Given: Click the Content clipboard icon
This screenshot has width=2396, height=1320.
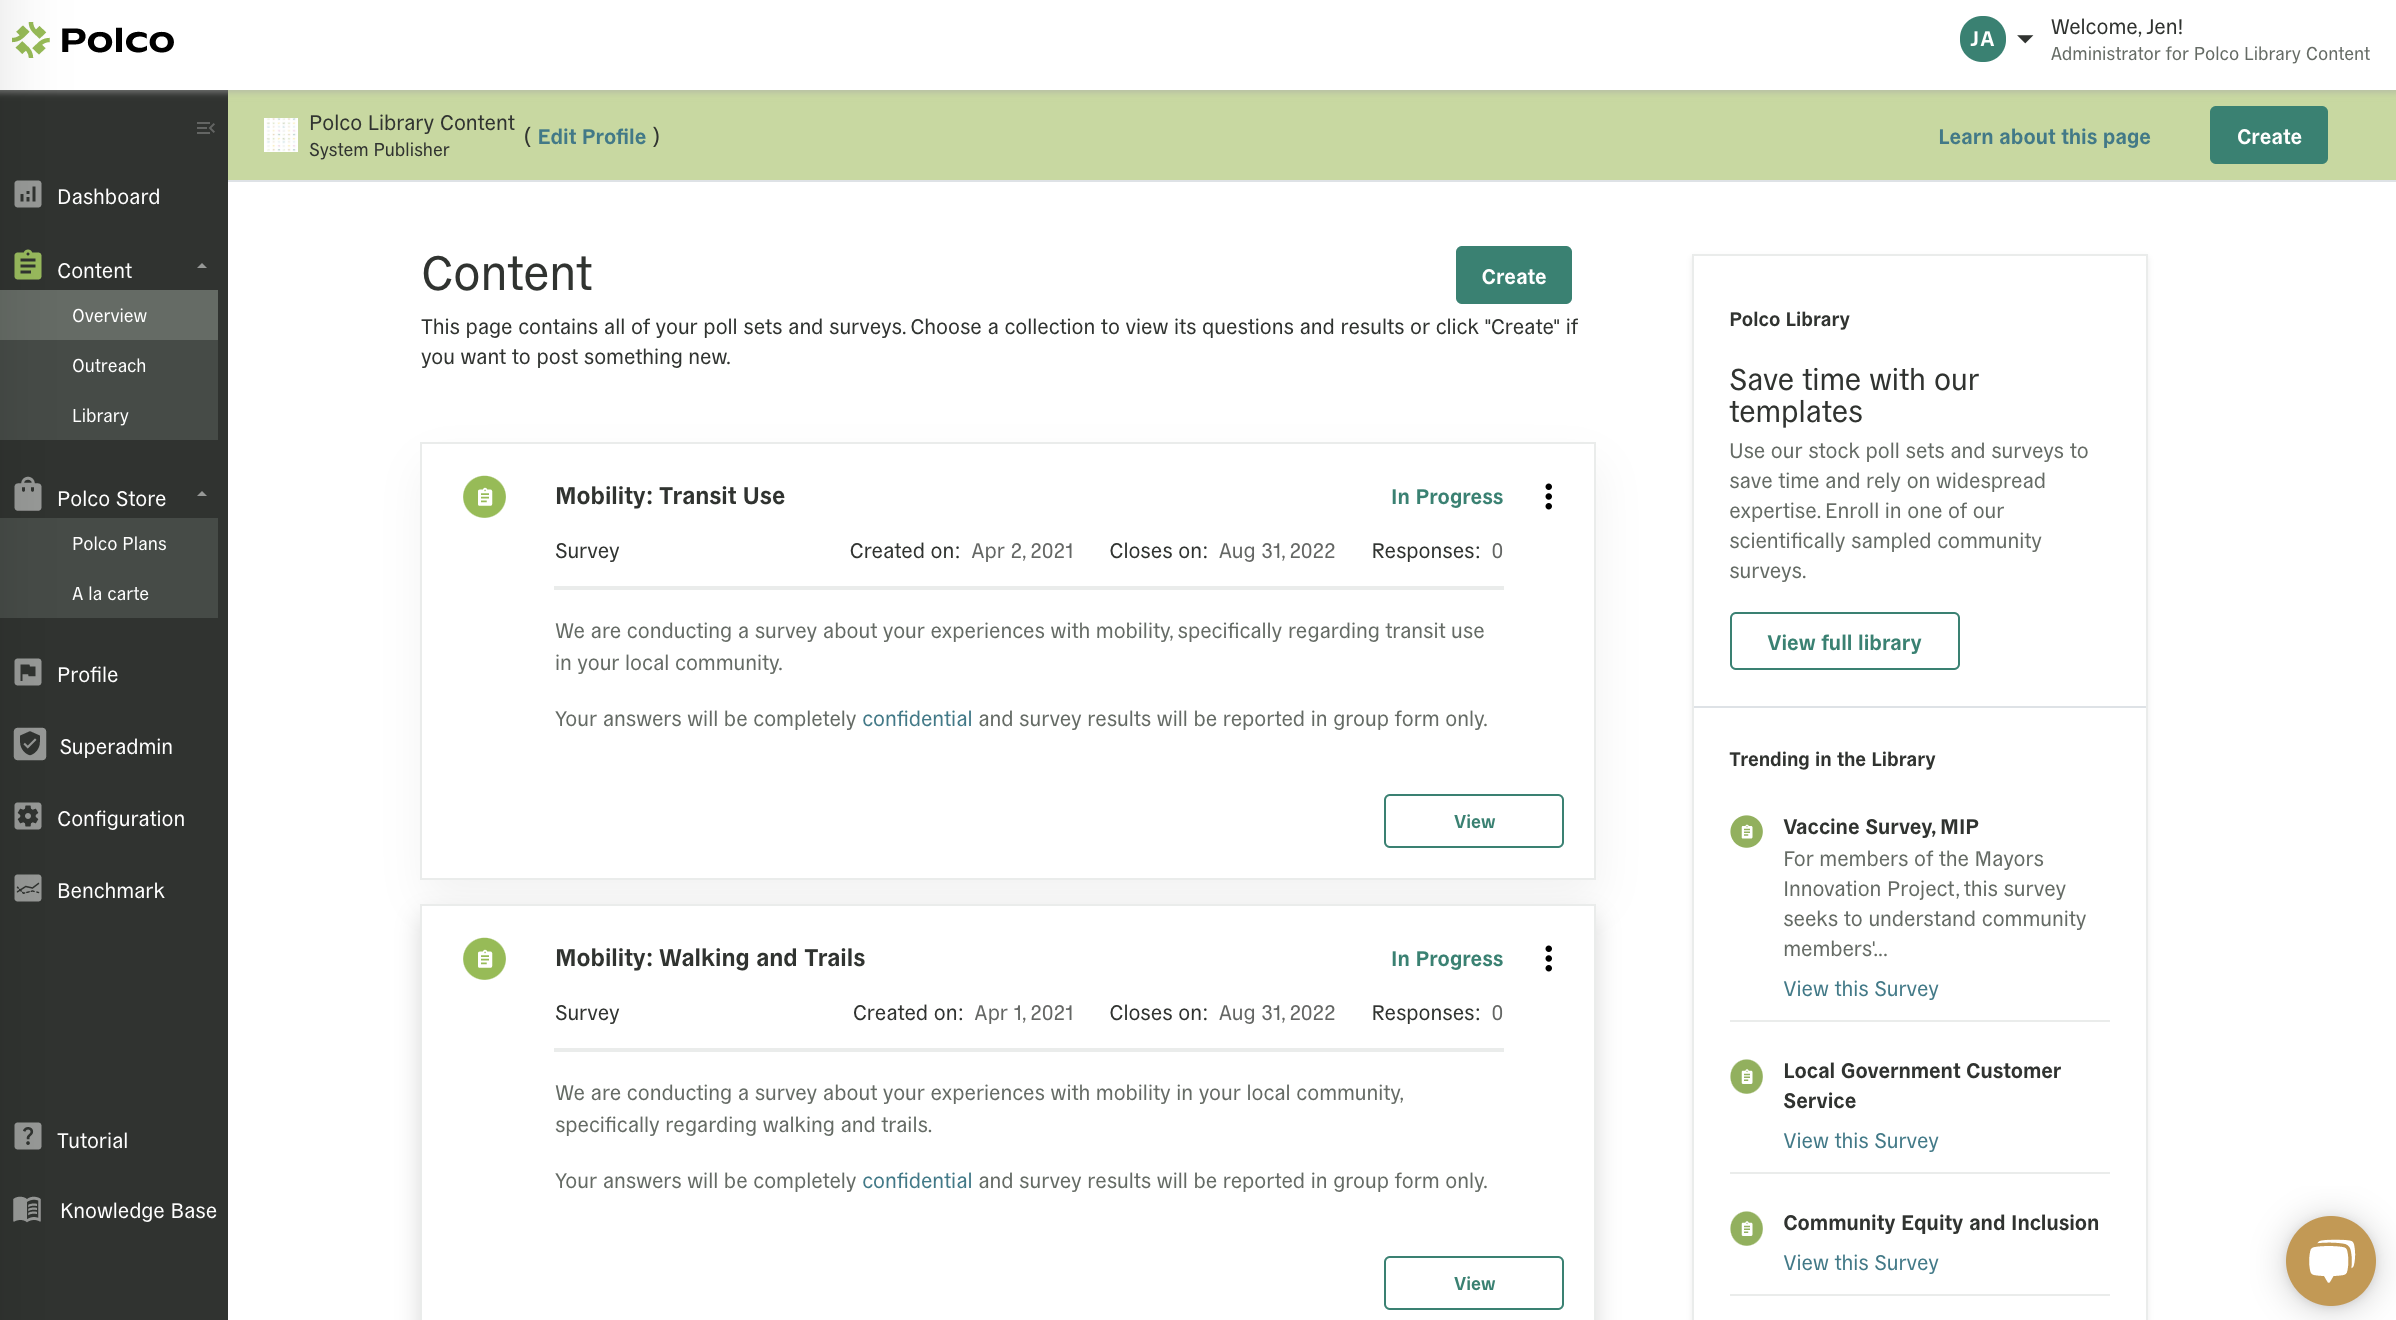Looking at the screenshot, I should pyautogui.click(x=28, y=266).
